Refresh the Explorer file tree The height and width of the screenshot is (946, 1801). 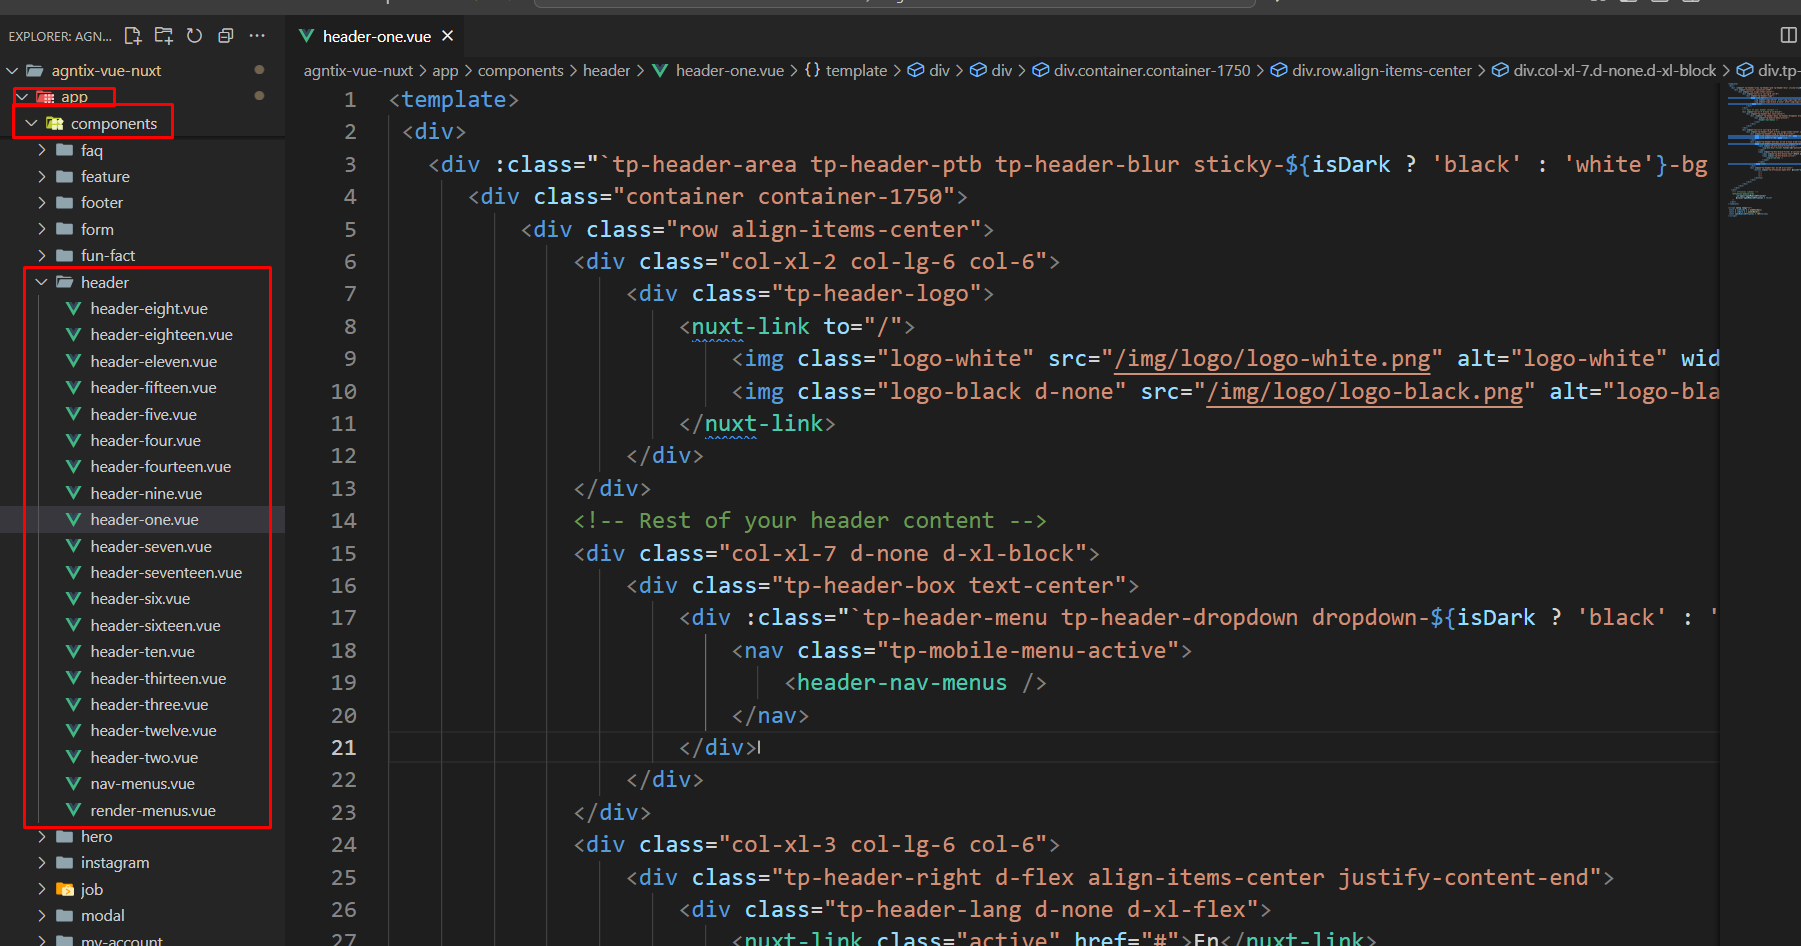(195, 36)
